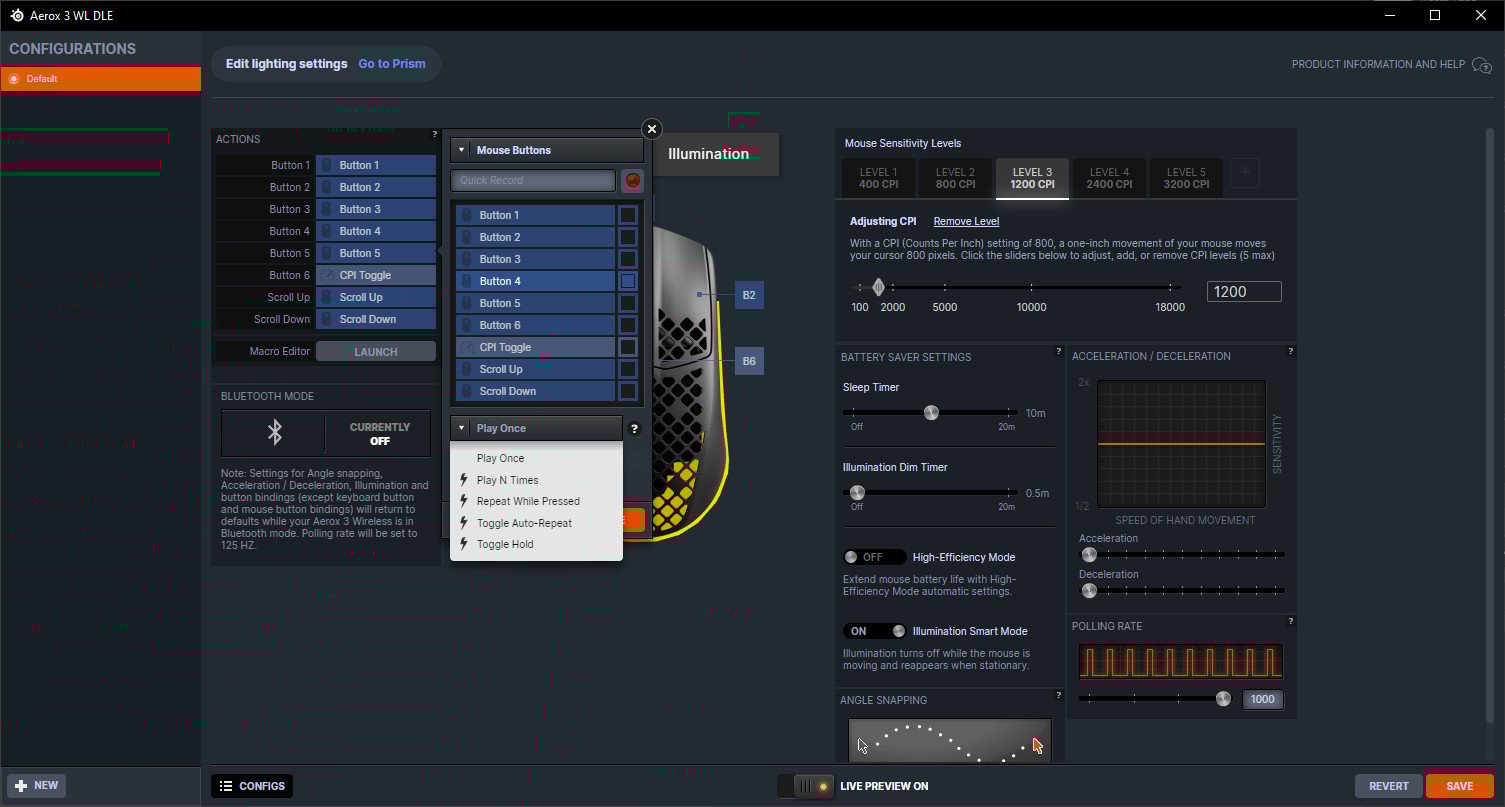The height and width of the screenshot is (807, 1505).
Task: Switch to Level 5 3200 CPI tab
Action: tap(1186, 178)
